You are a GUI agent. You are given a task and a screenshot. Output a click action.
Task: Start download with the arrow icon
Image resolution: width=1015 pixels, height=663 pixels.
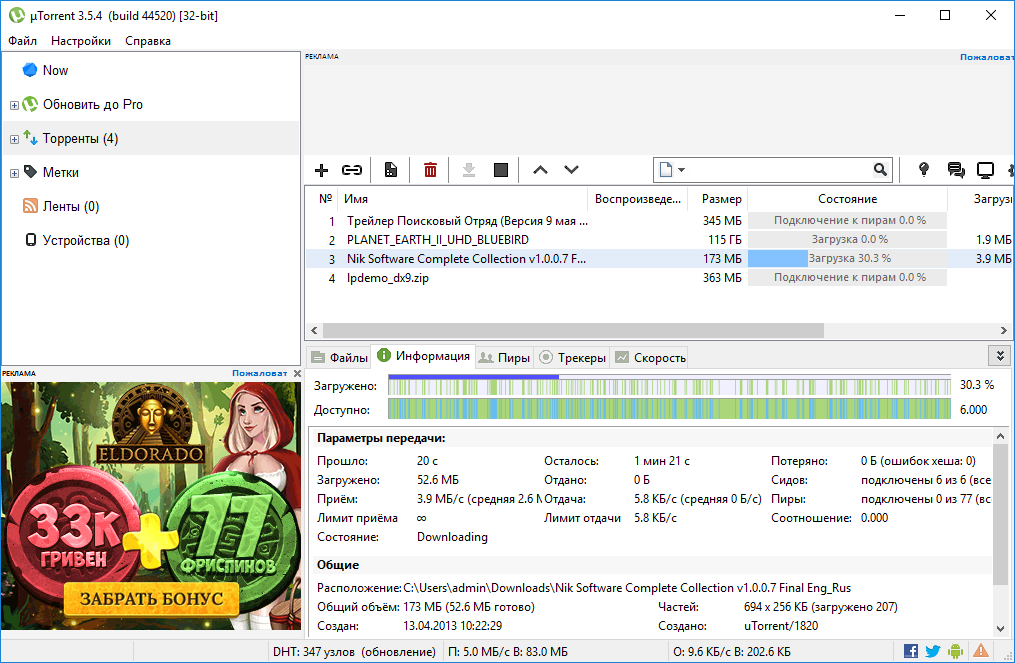tap(469, 170)
